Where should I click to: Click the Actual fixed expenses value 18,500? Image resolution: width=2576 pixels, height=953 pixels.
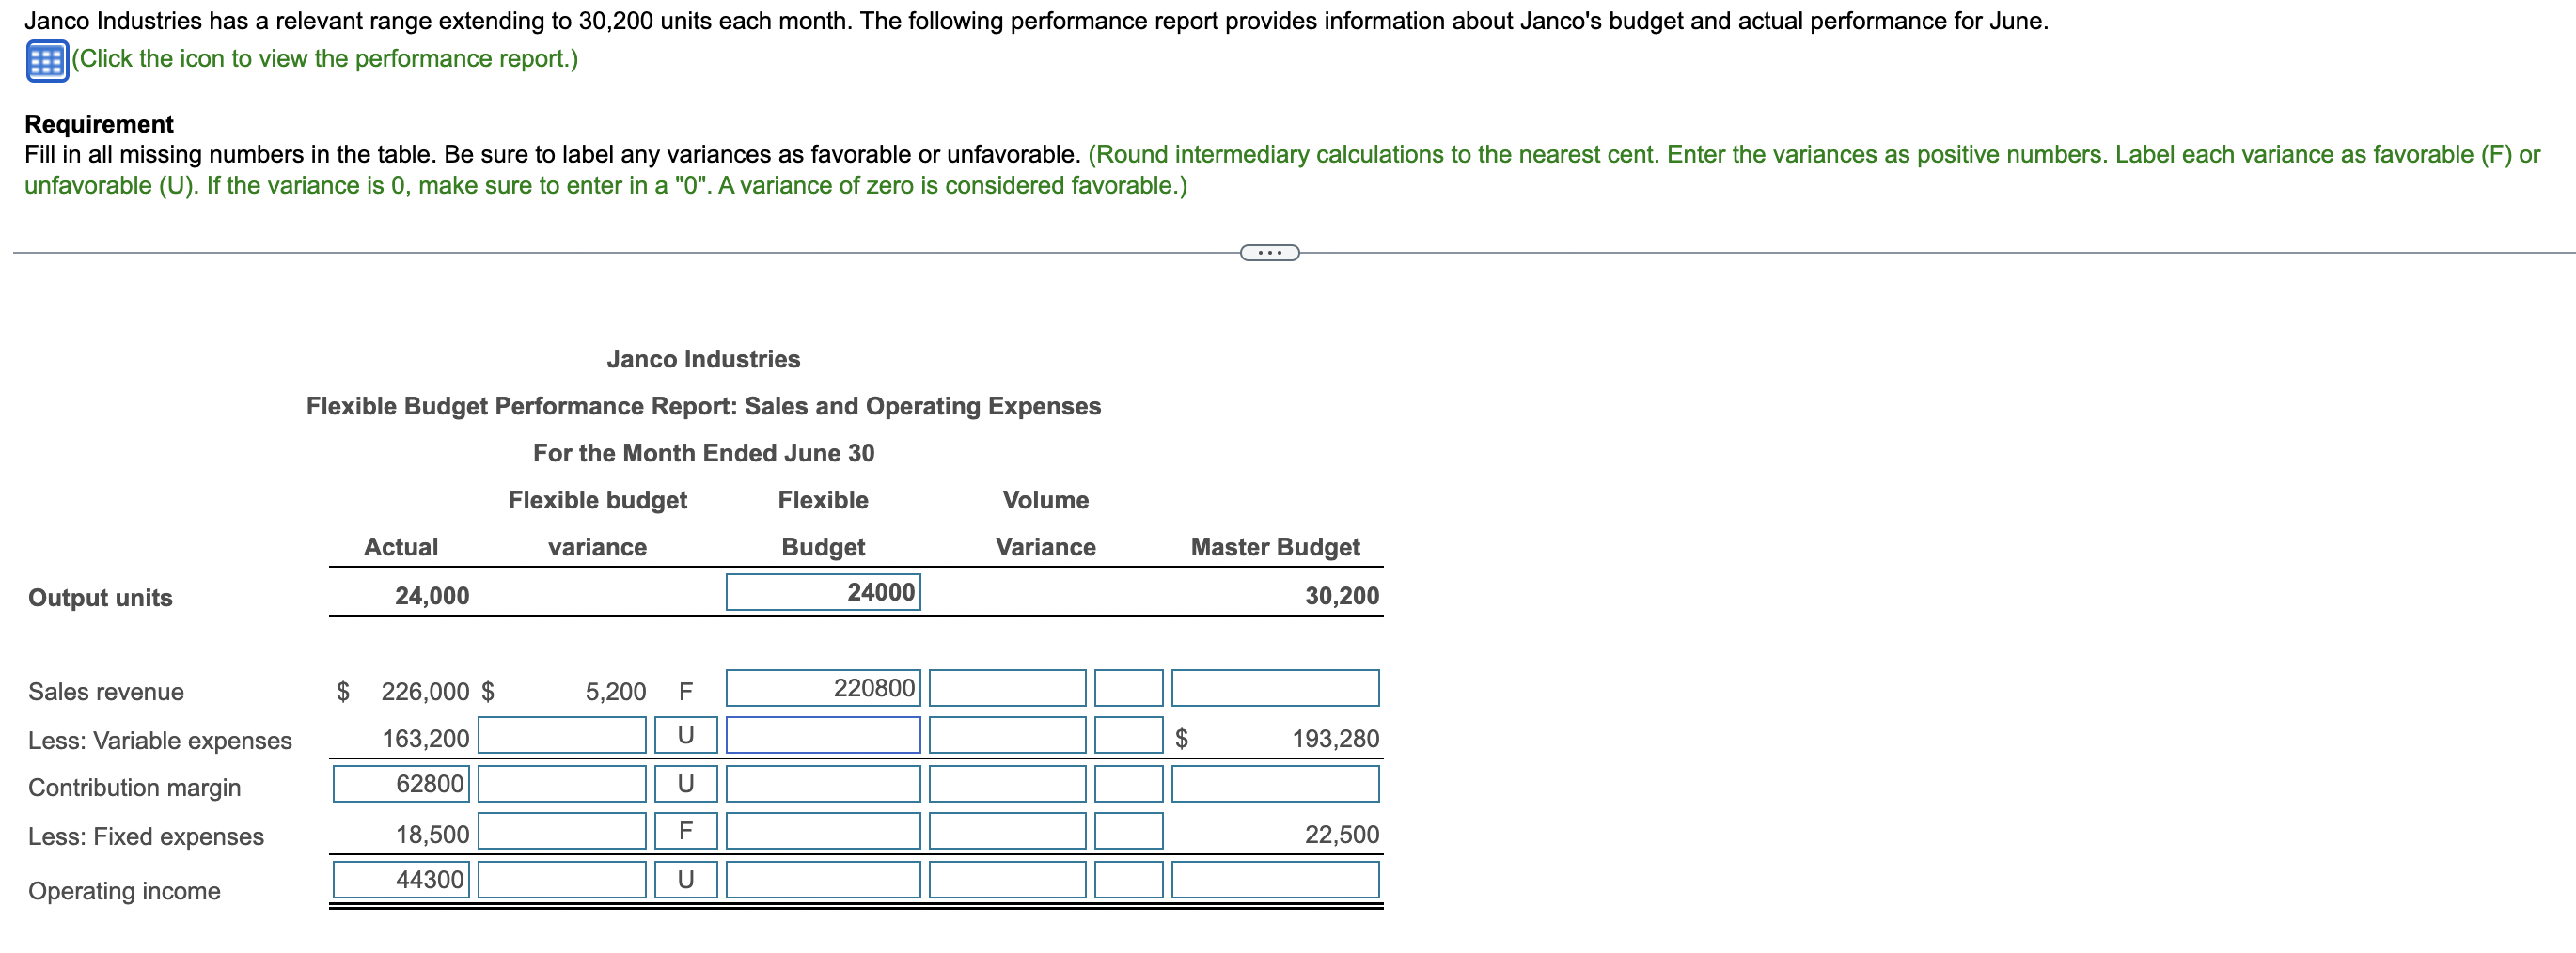pos(432,835)
